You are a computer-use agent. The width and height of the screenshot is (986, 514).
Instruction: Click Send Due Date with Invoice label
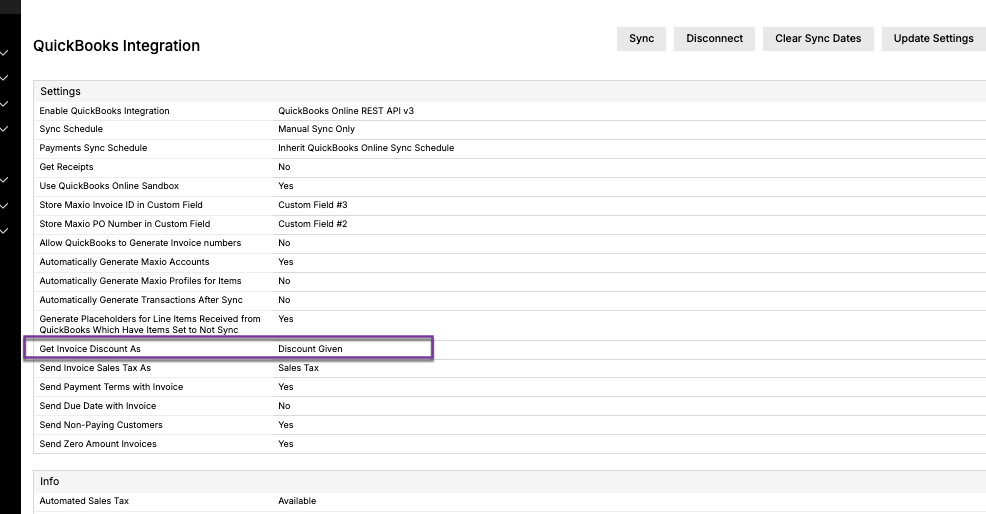click(x=97, y=406)
